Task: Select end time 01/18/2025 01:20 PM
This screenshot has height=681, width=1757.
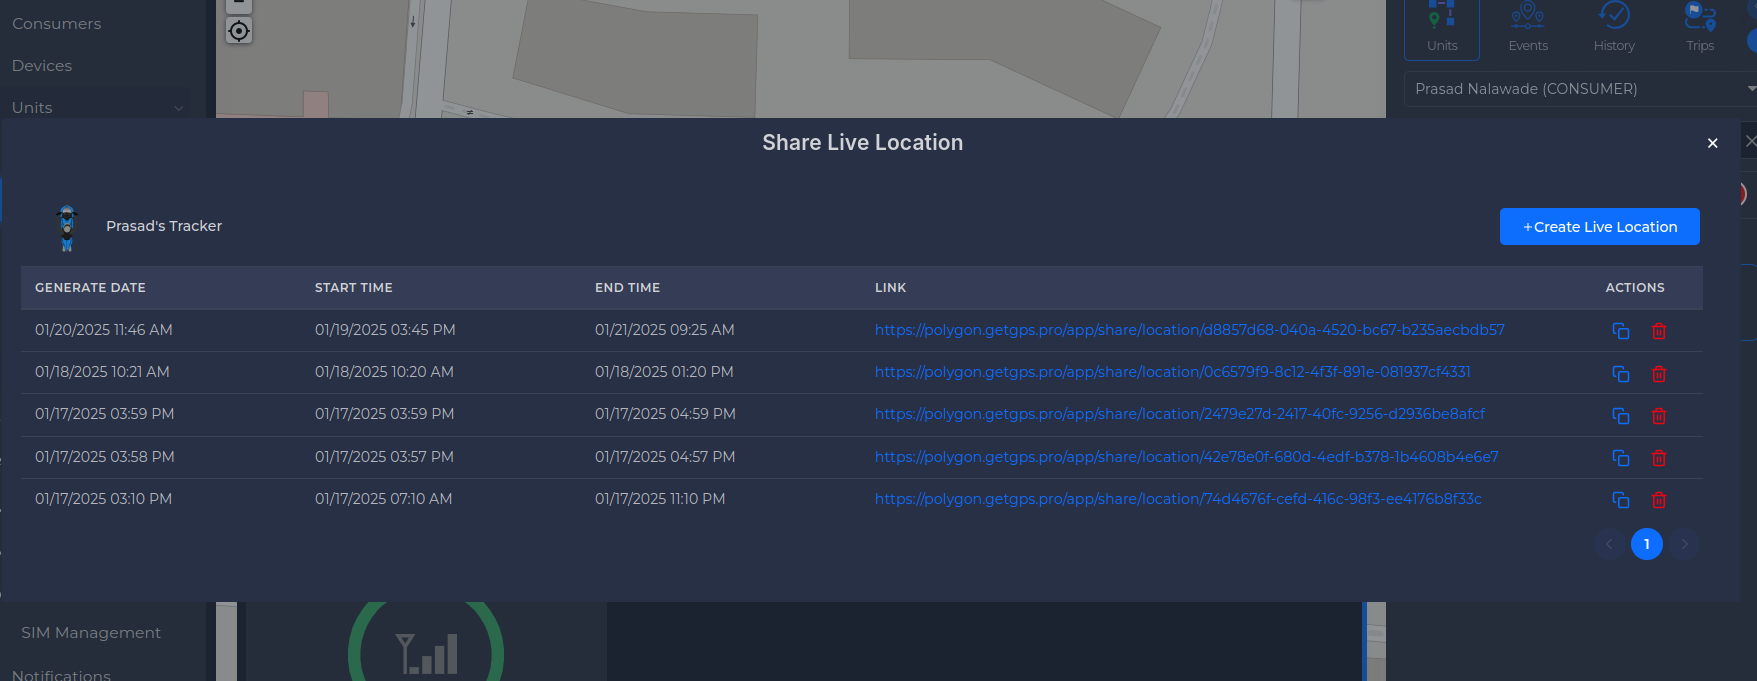Action: [664, 372]
